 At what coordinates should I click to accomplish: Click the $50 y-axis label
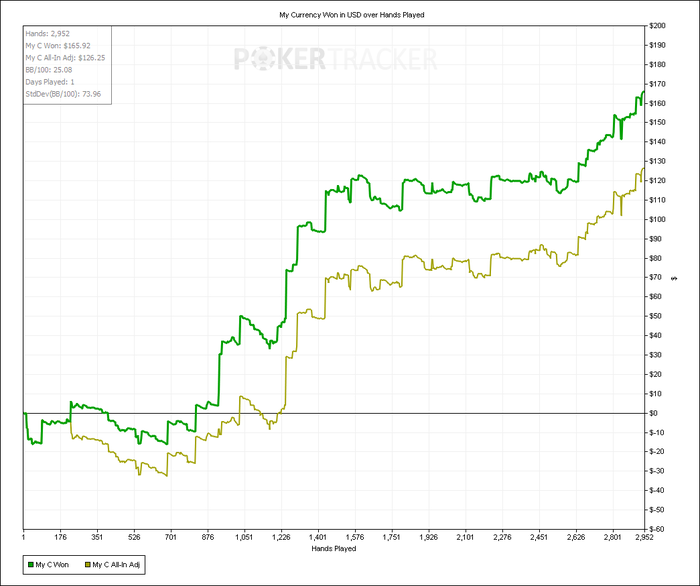pyautogui.click(x=655, y=316)
